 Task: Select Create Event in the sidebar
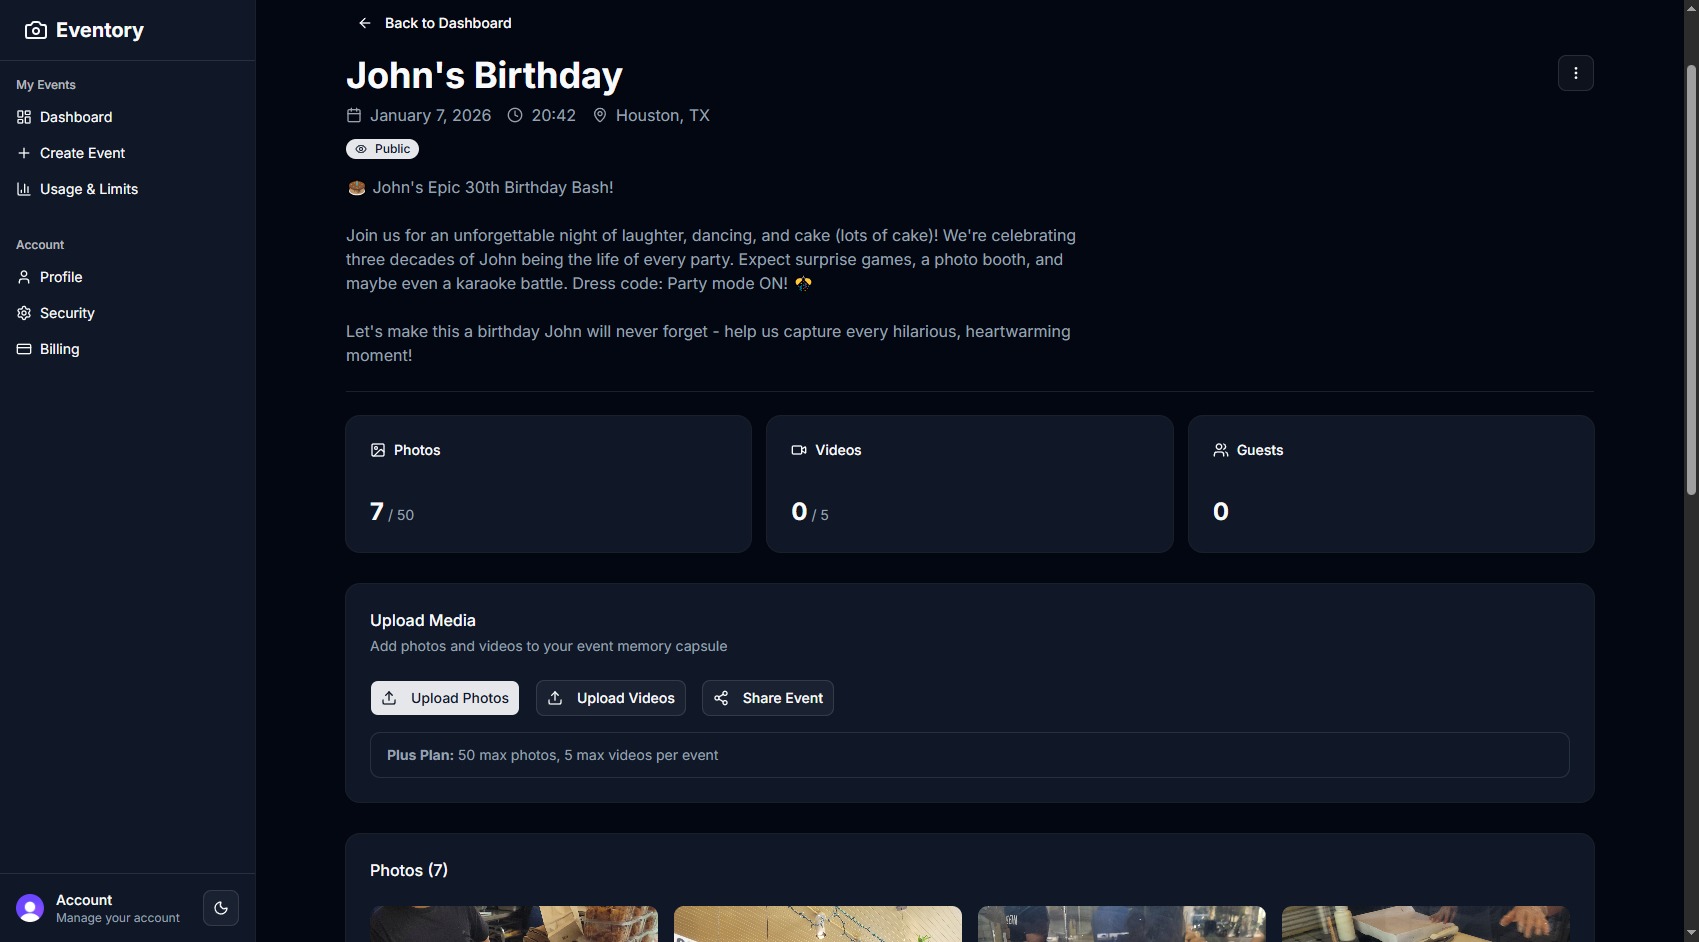point(82,153)
